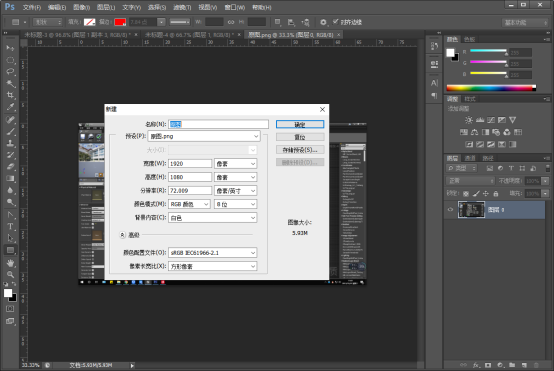This screenshot has height=371, width=554.
Task: Click the width field showing 1920
Action: pyautogui.click(x=190, y=164)
